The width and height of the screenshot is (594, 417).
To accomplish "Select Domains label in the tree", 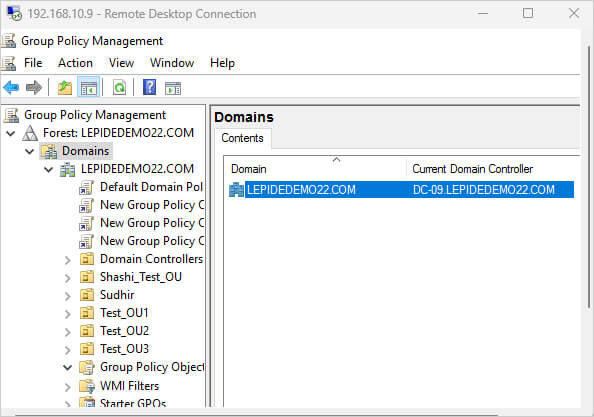I will [x=86, y=151].
